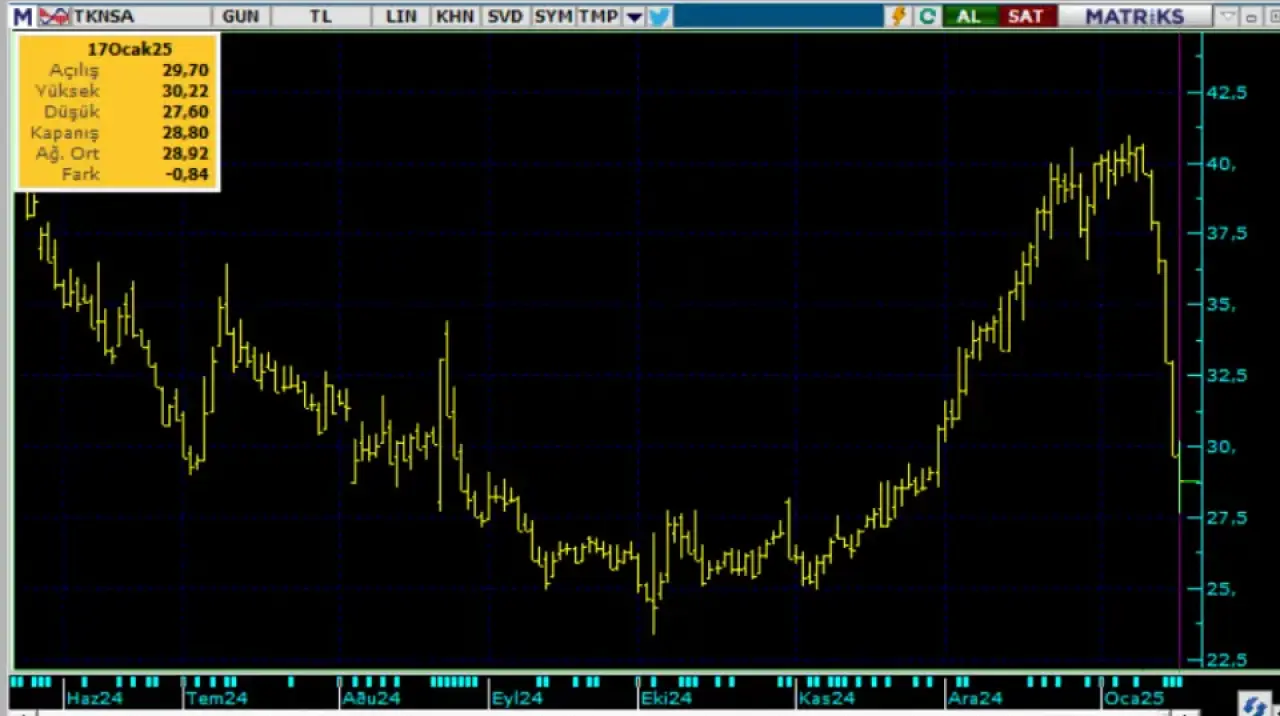Switch currency with the TL button
Screen dimensions: 1280x716
click(320, 16)
